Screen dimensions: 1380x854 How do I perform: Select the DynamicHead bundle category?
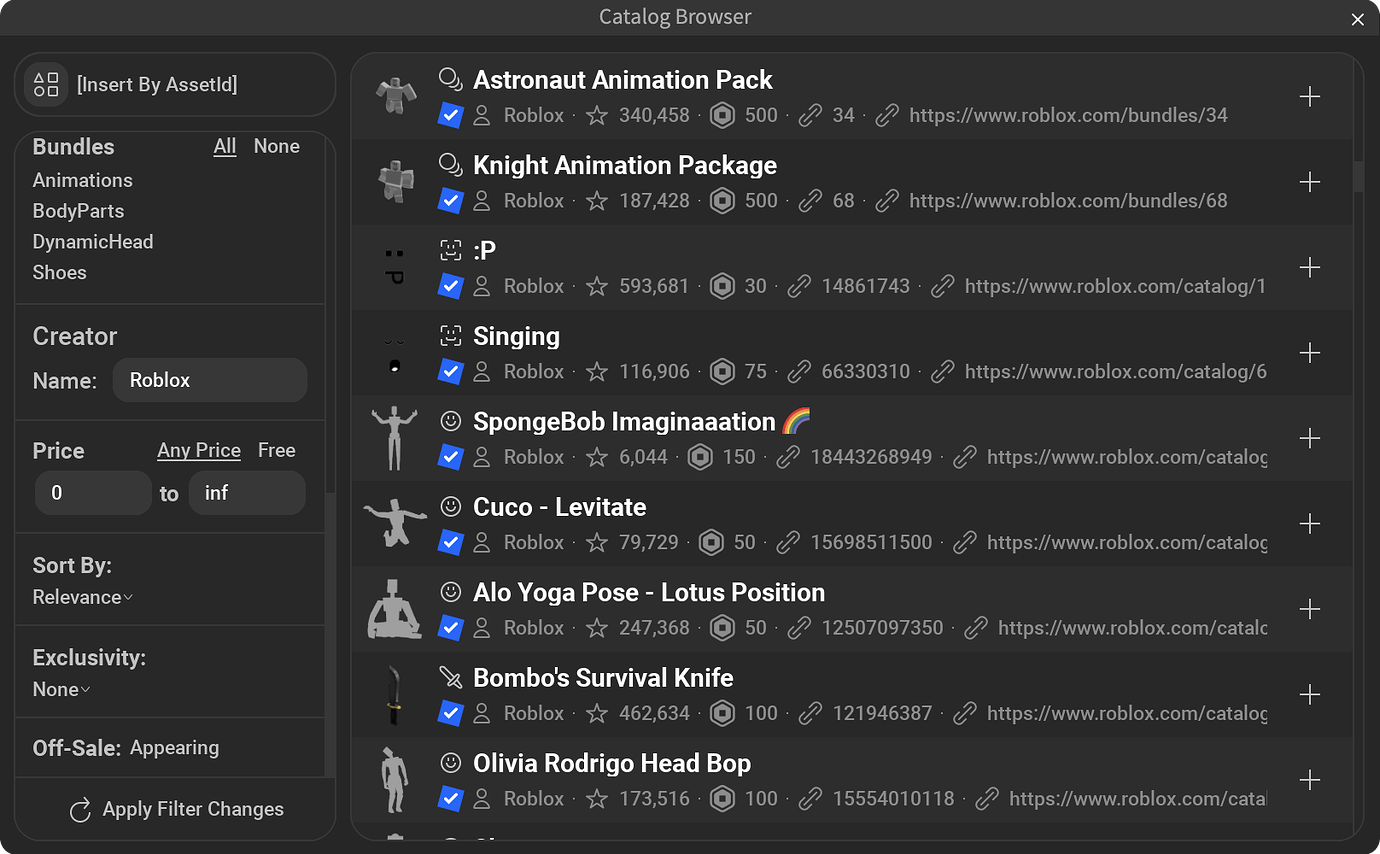[x=92, y=241]
